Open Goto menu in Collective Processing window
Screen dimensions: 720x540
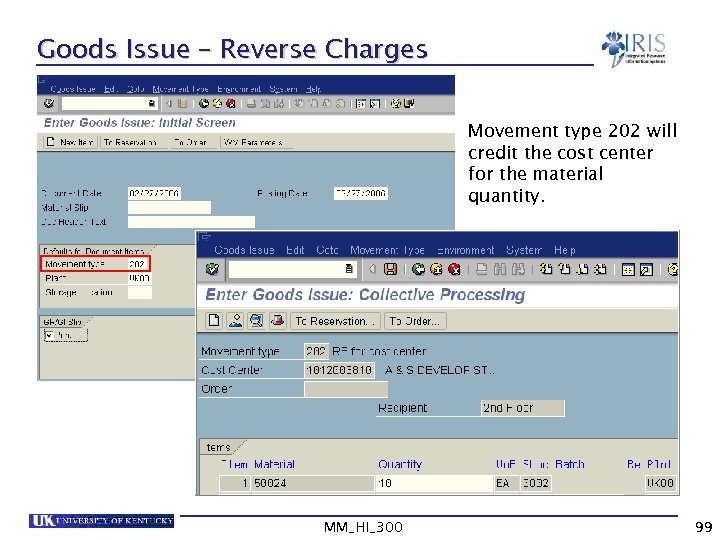(327, 250)
